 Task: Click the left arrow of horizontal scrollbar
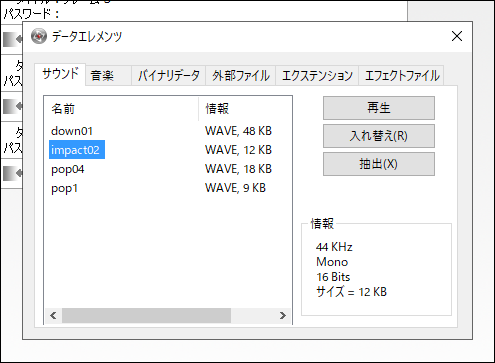(53, 315)
